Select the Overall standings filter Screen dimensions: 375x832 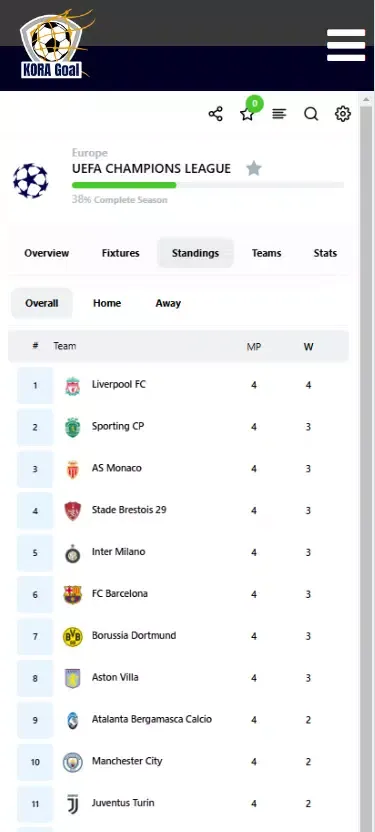[41, 303]
